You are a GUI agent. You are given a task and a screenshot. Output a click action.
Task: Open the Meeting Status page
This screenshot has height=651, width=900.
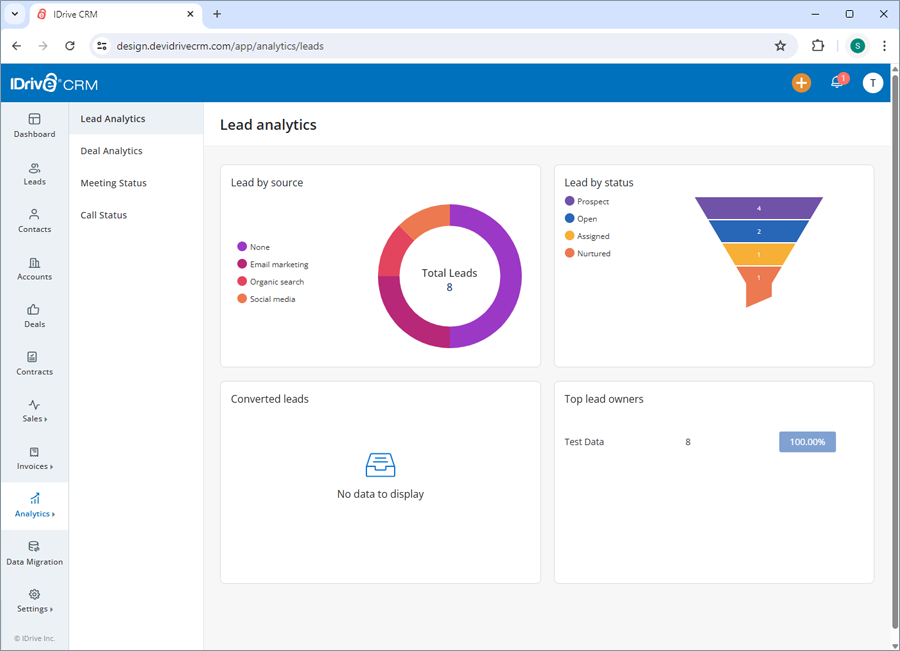click(113, 182)
